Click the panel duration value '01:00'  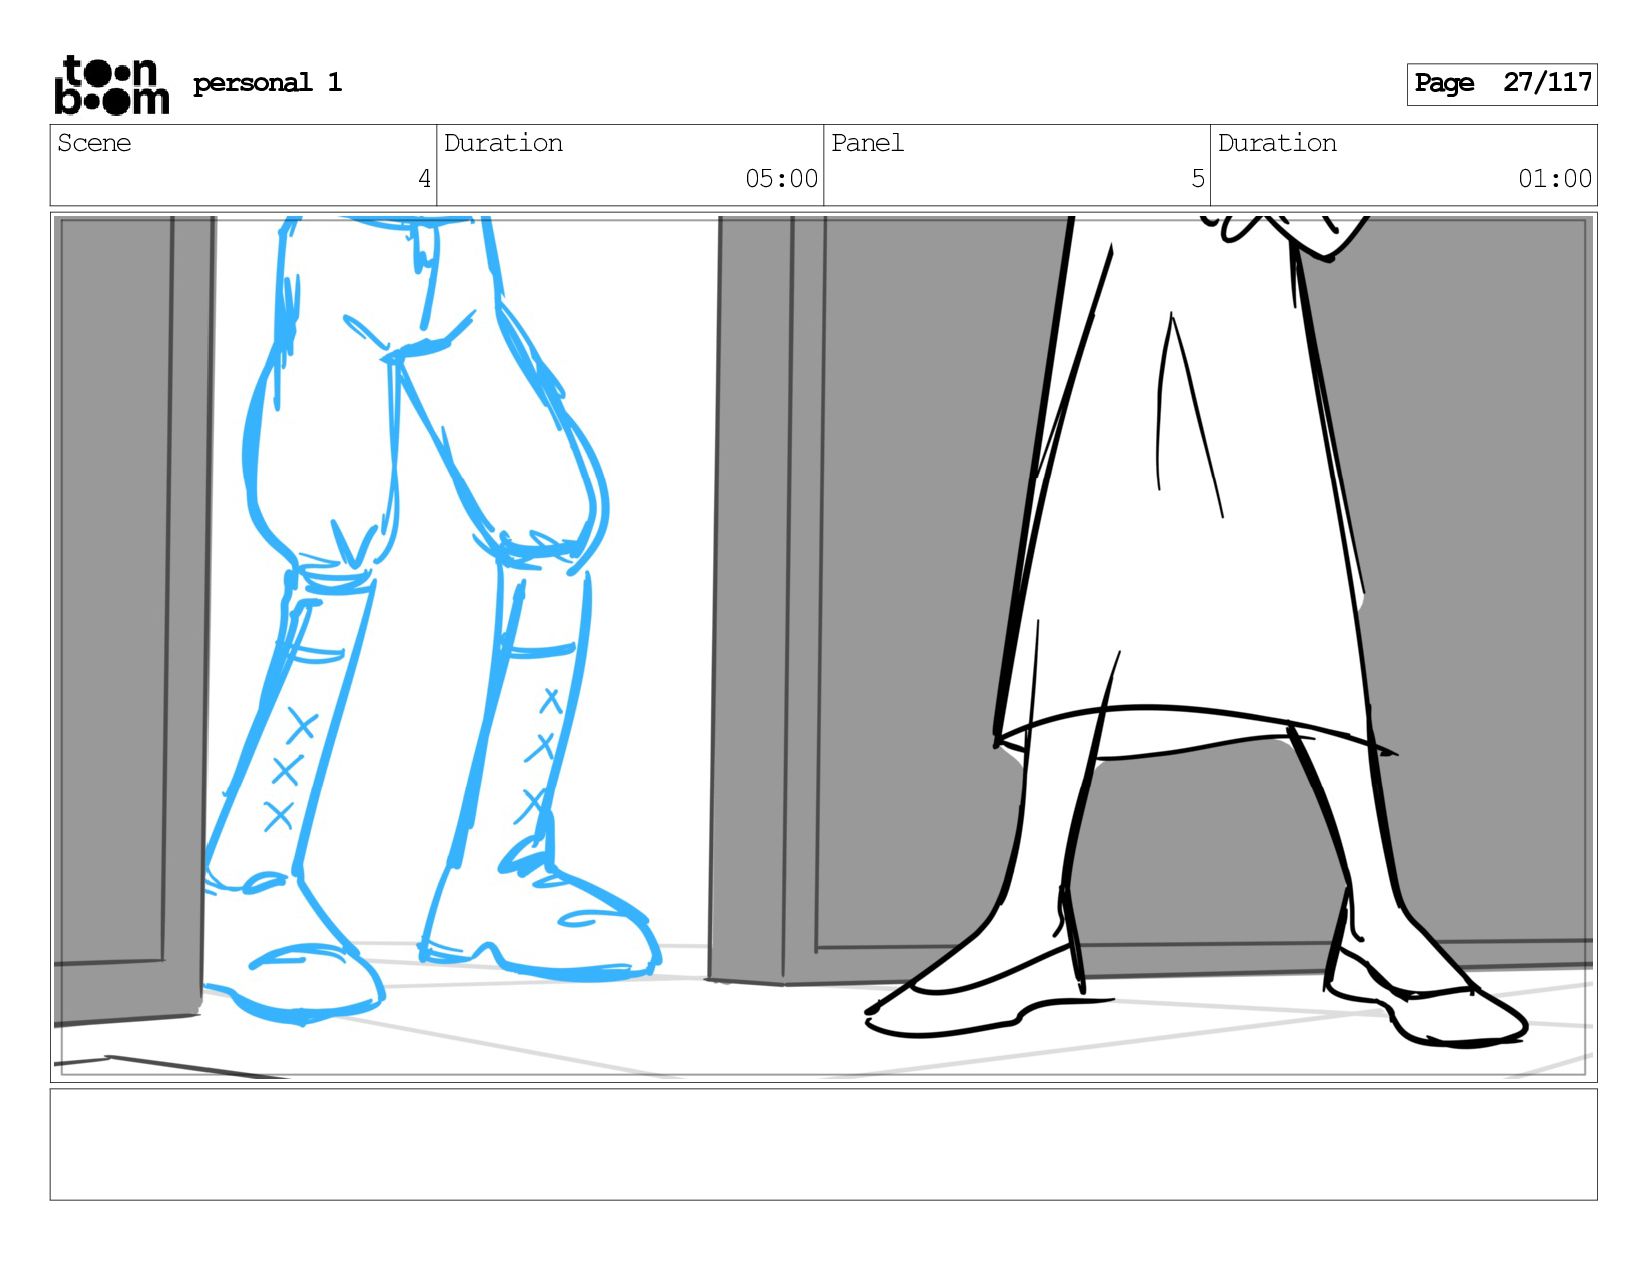click(x=1555, y=179)
